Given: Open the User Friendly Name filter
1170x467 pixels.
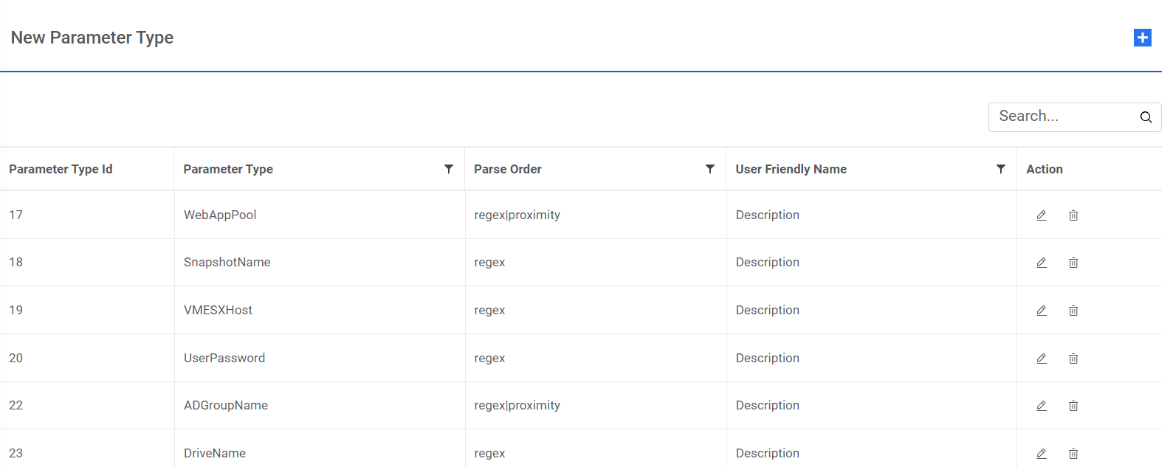Looking at the screenshot, I should click(x=1000, y=169).
